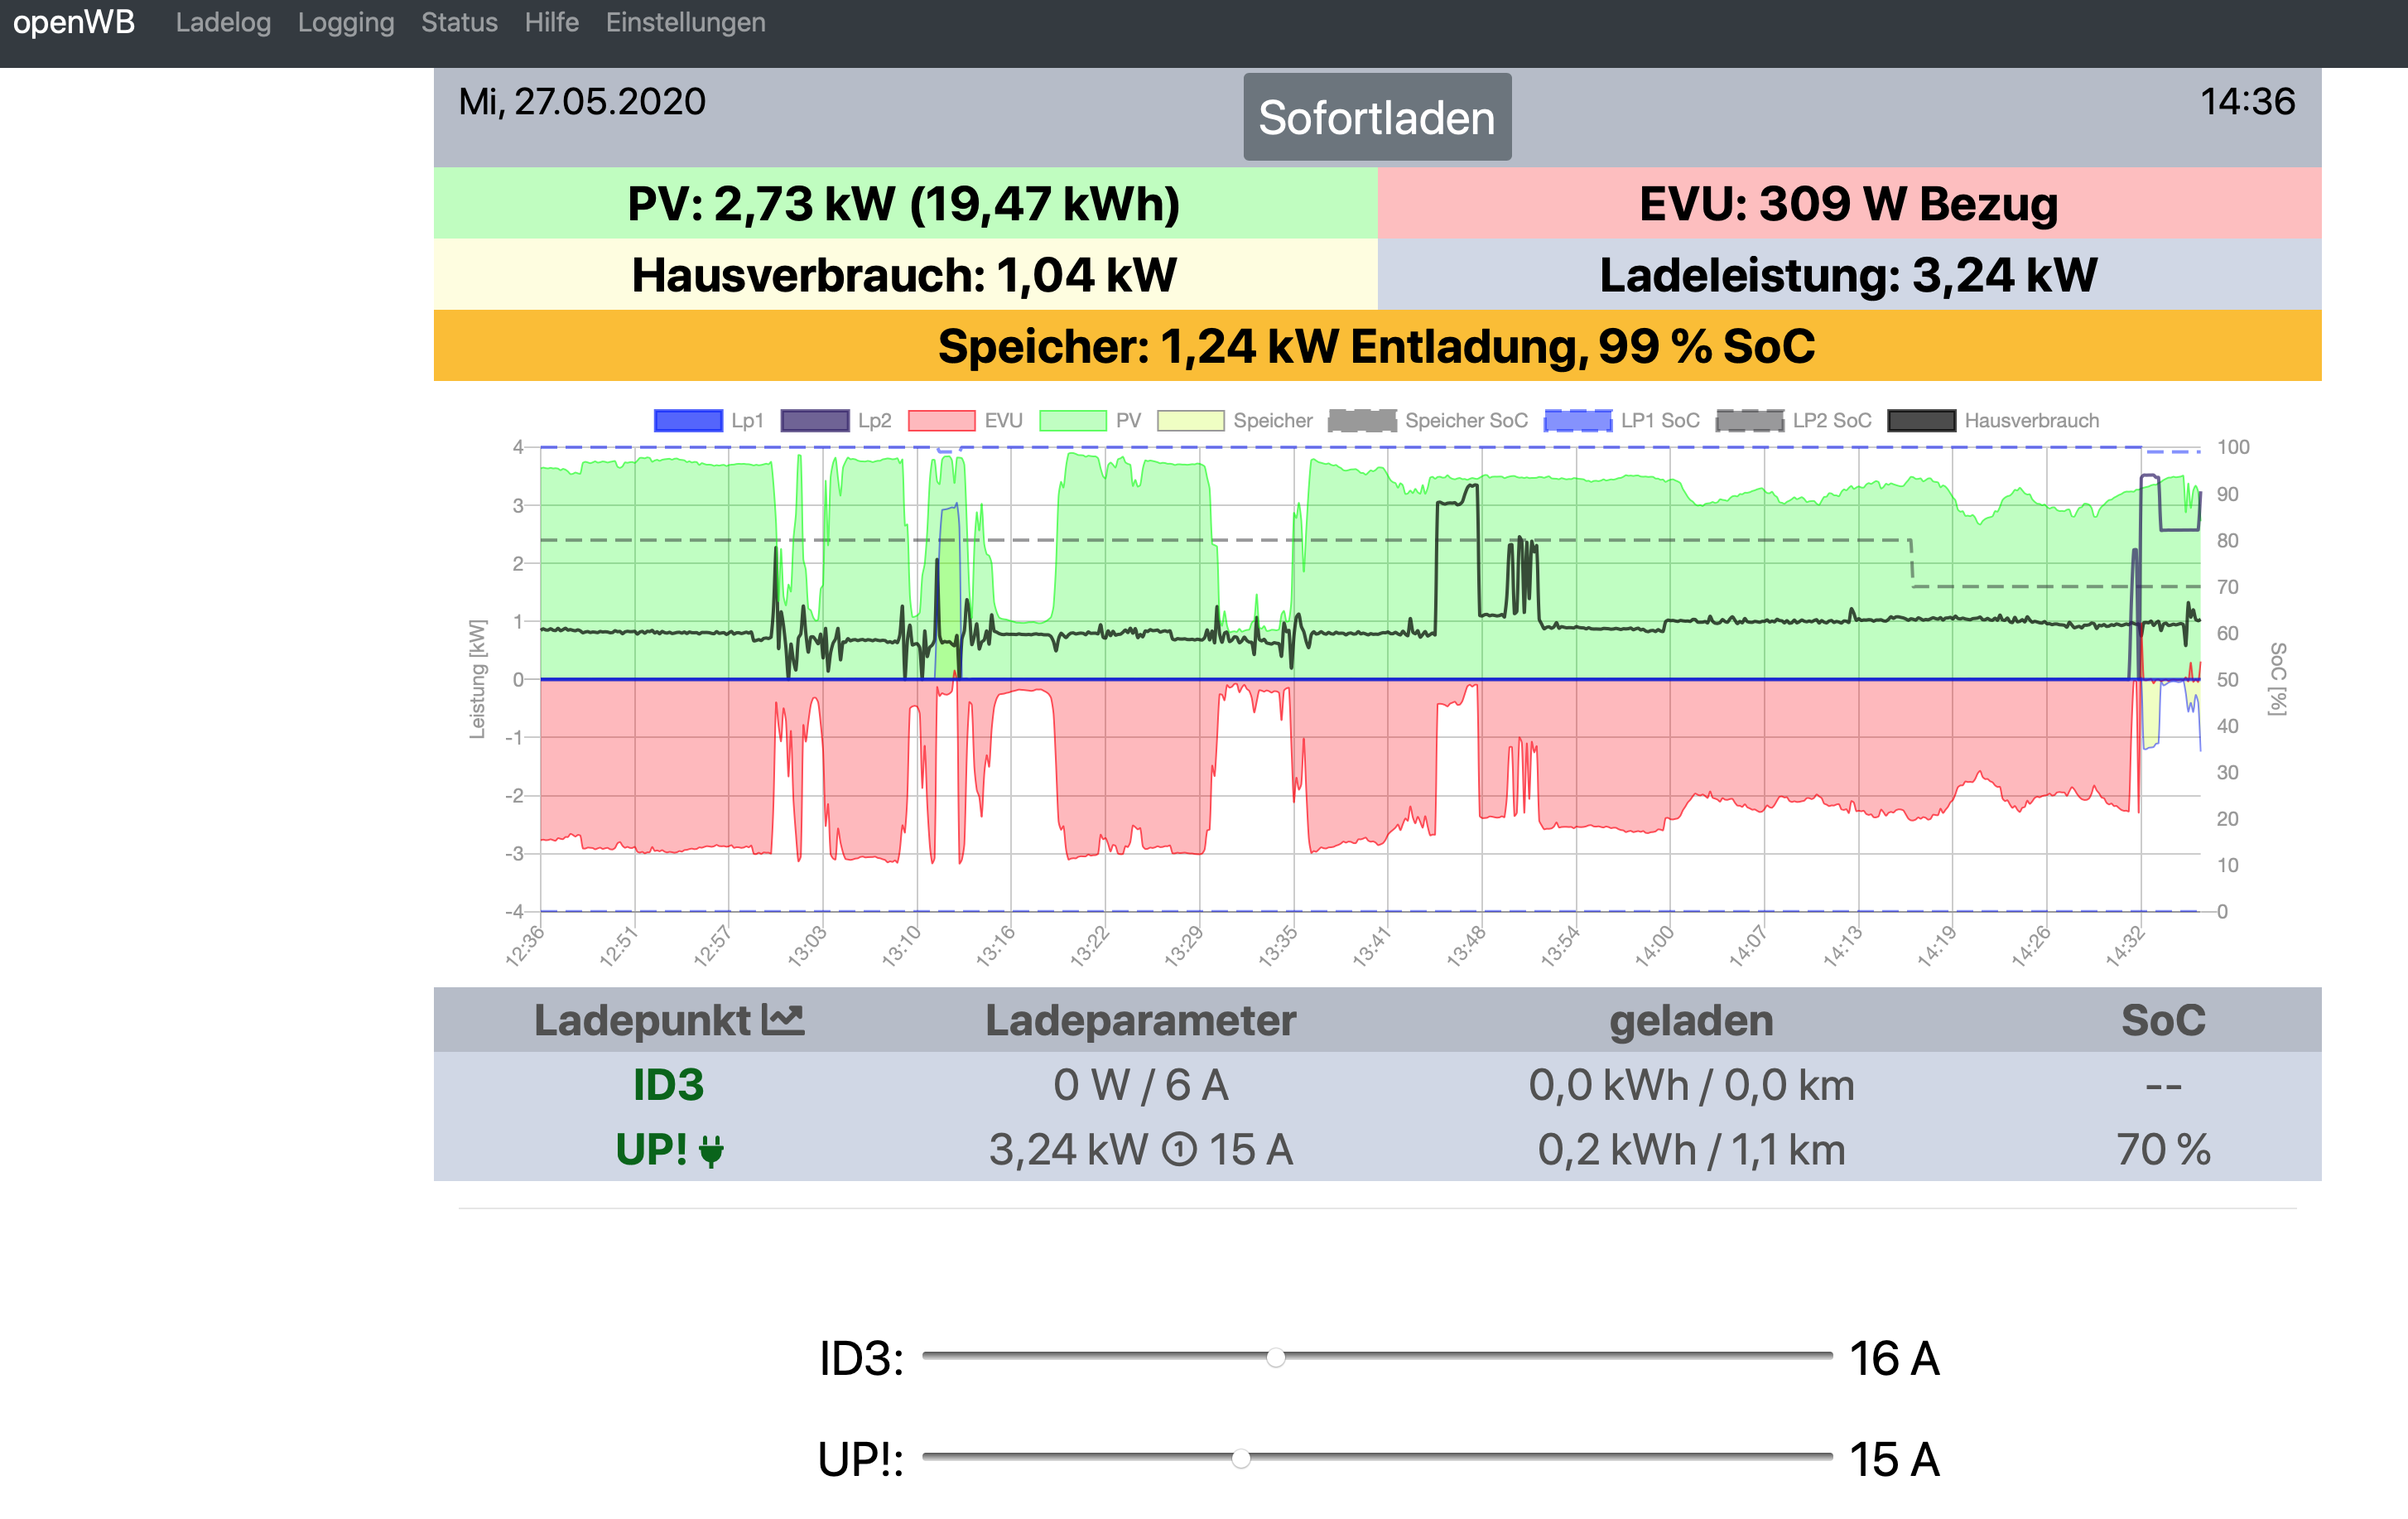Toggle Lp2 legend swatch in chart
Viewport: 2408px width, 1519px height.
point(814,421)
